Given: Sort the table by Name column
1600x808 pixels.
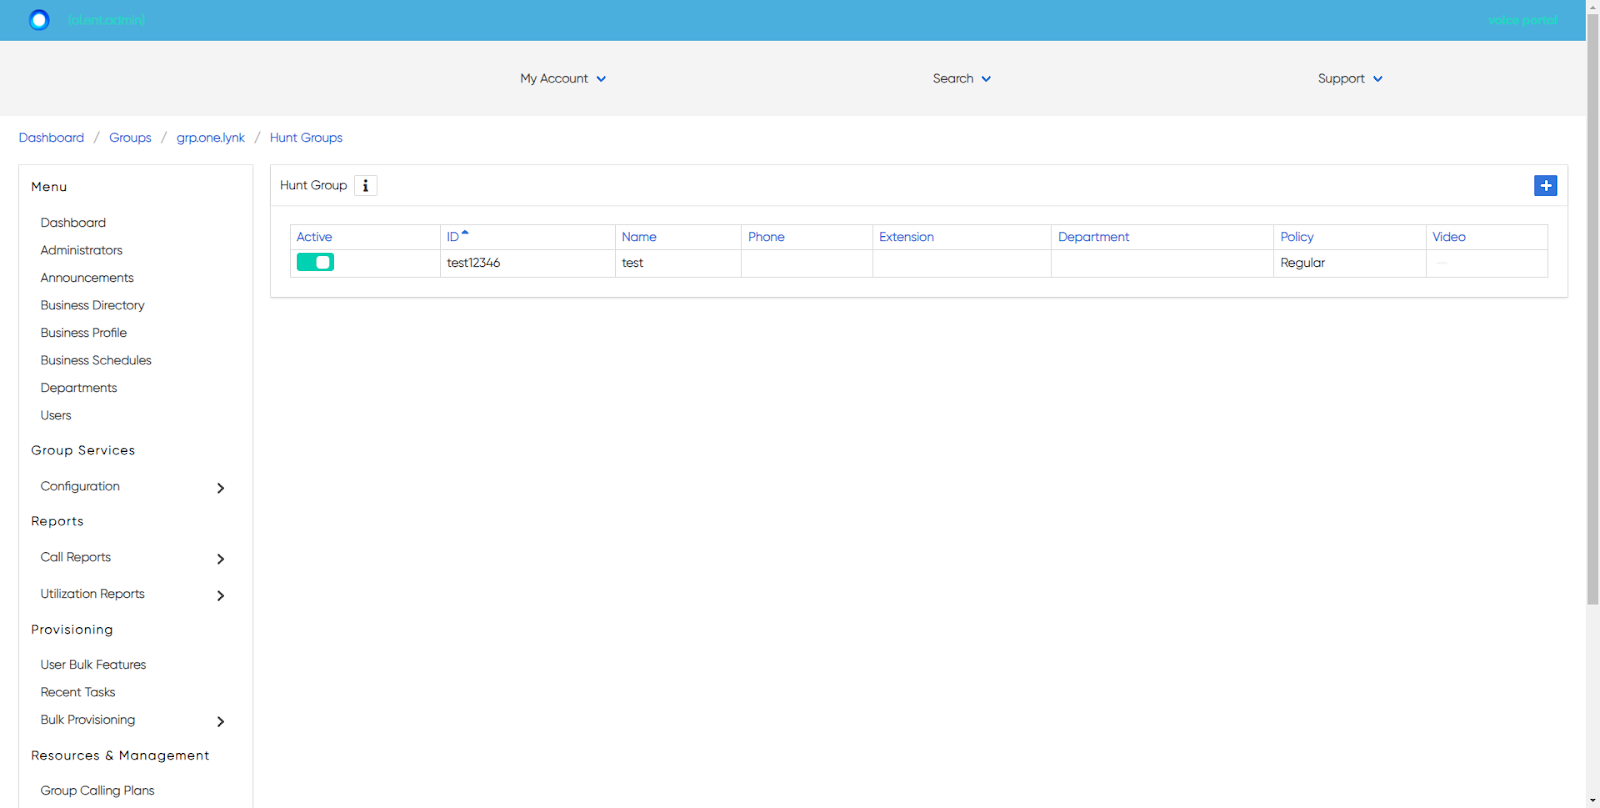Looking at the screenshot, I should [639, 237].
